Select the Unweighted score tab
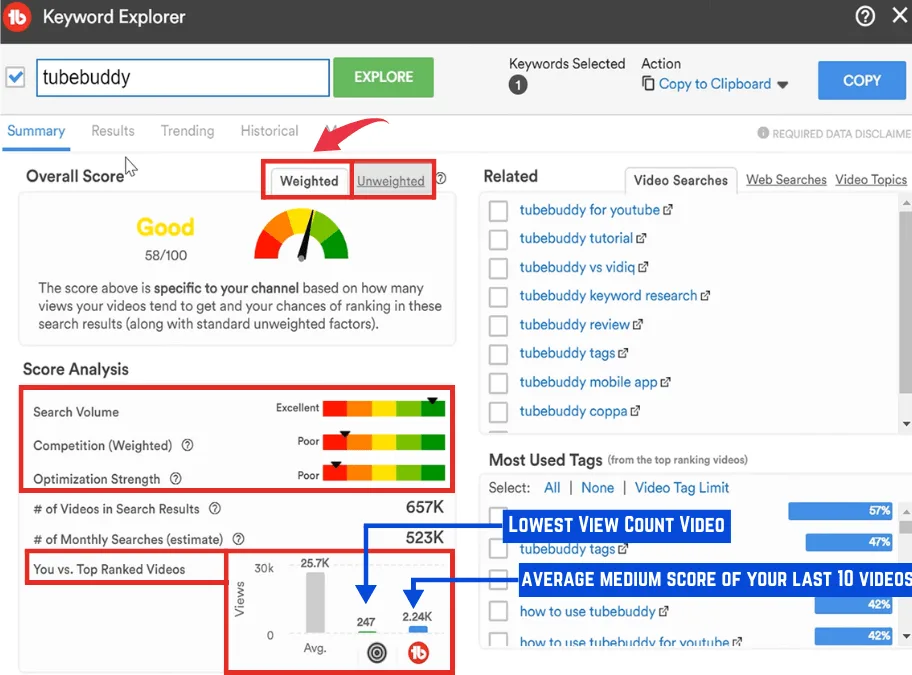The width and height of the screenshot is (912, 675). (391, 181)
